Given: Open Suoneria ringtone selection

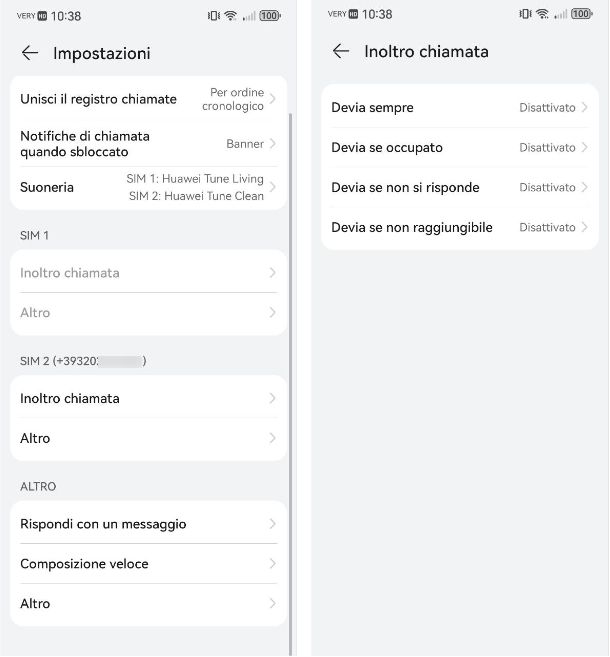Looking at the screenshot, I should (x=148, y=187).
